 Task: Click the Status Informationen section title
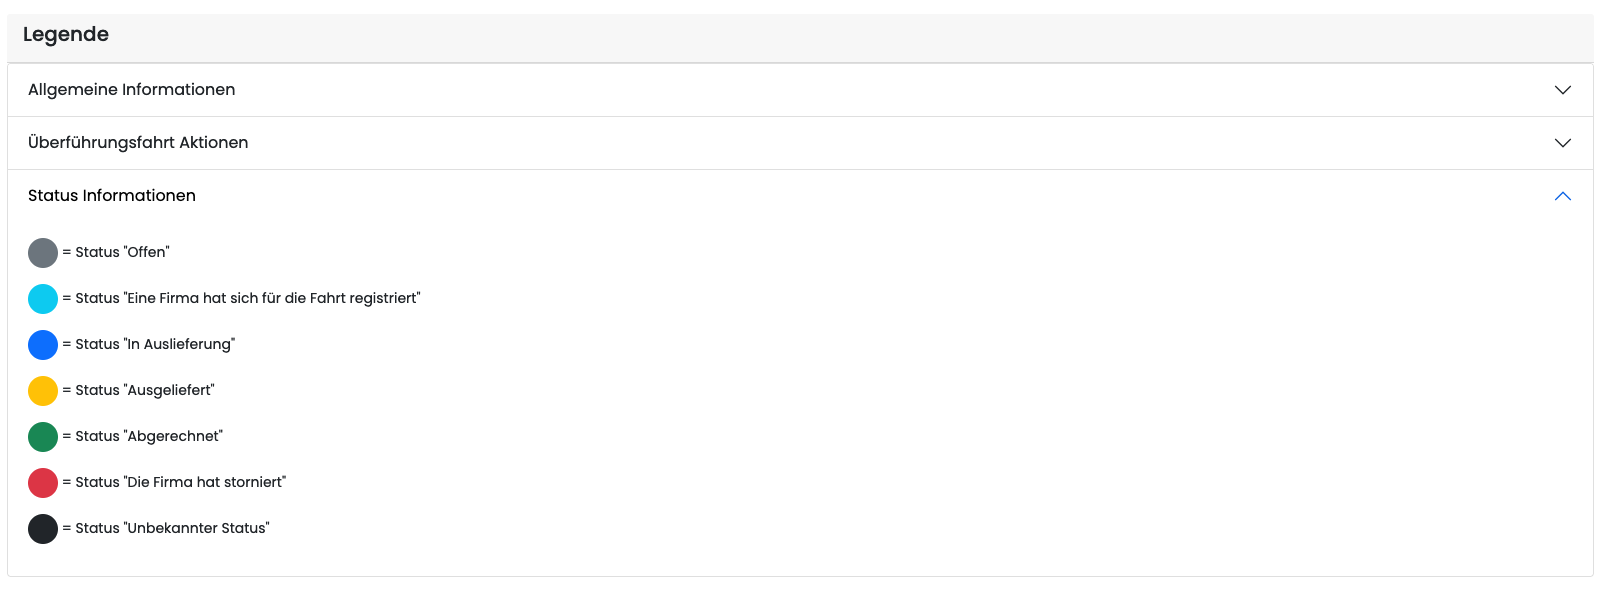112,196
